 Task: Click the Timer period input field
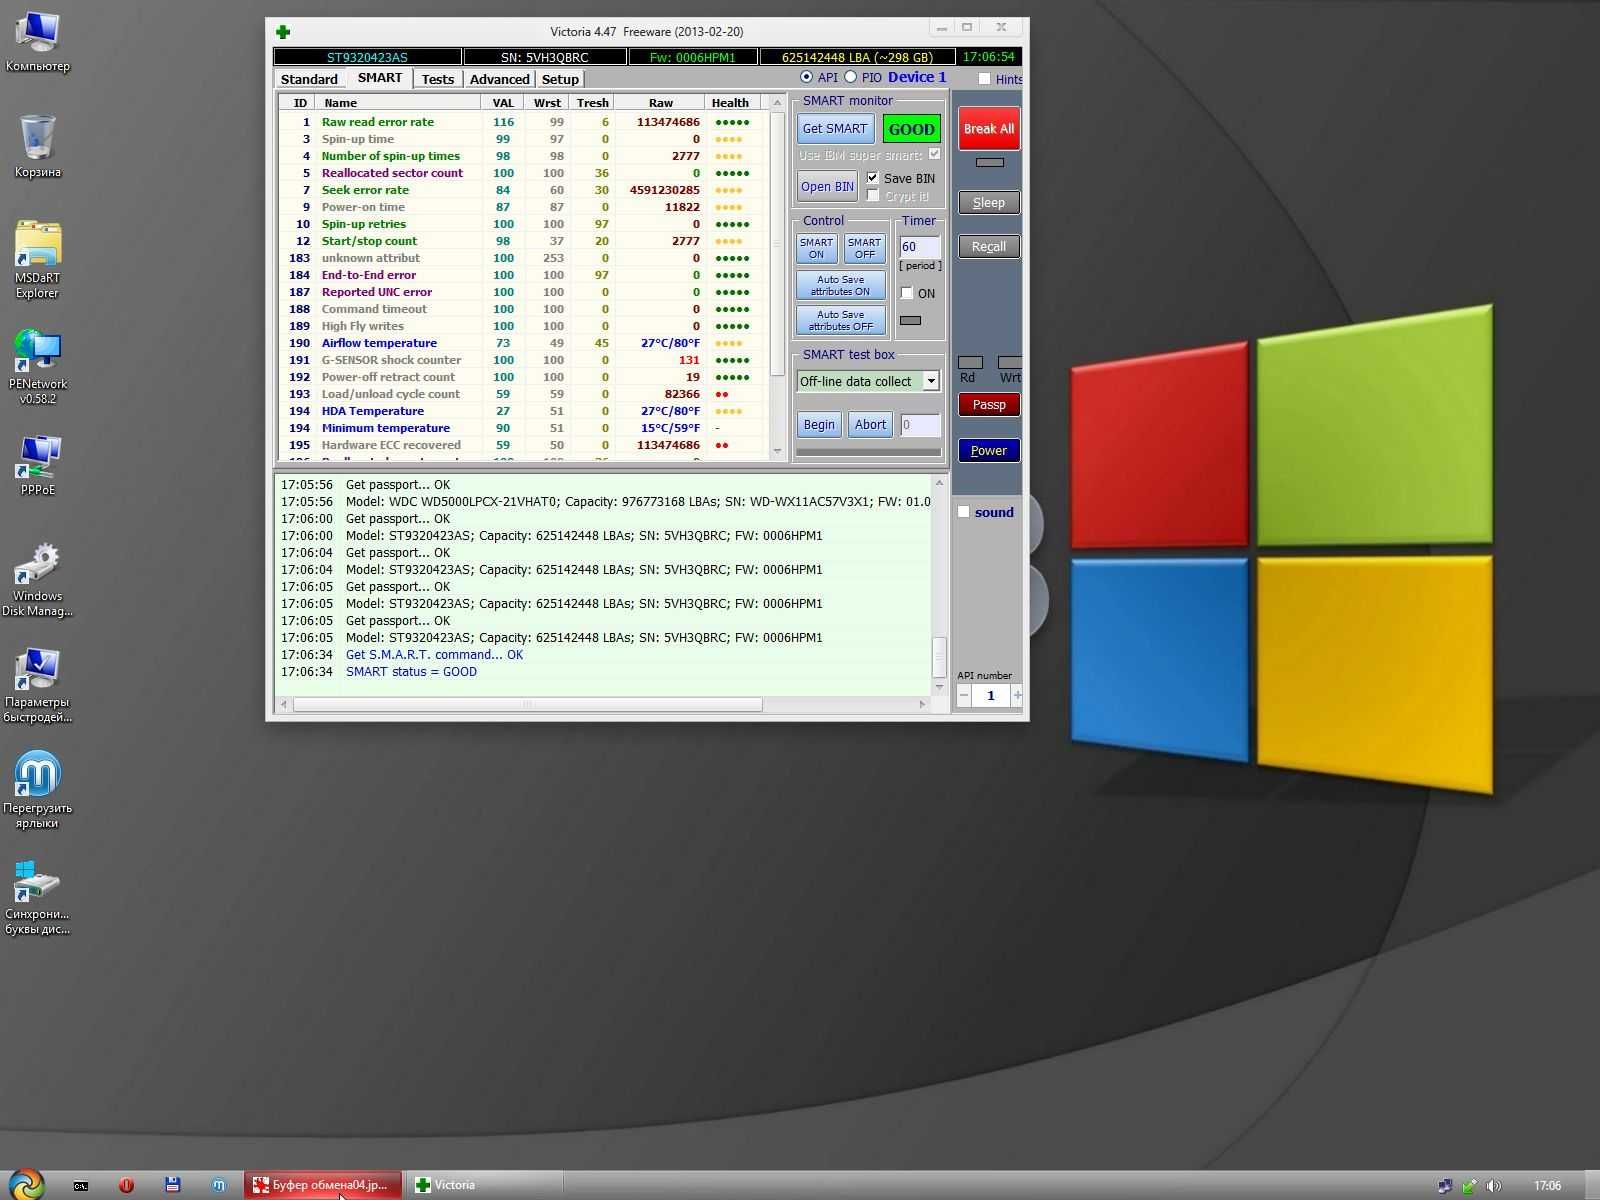pos(920,246)
